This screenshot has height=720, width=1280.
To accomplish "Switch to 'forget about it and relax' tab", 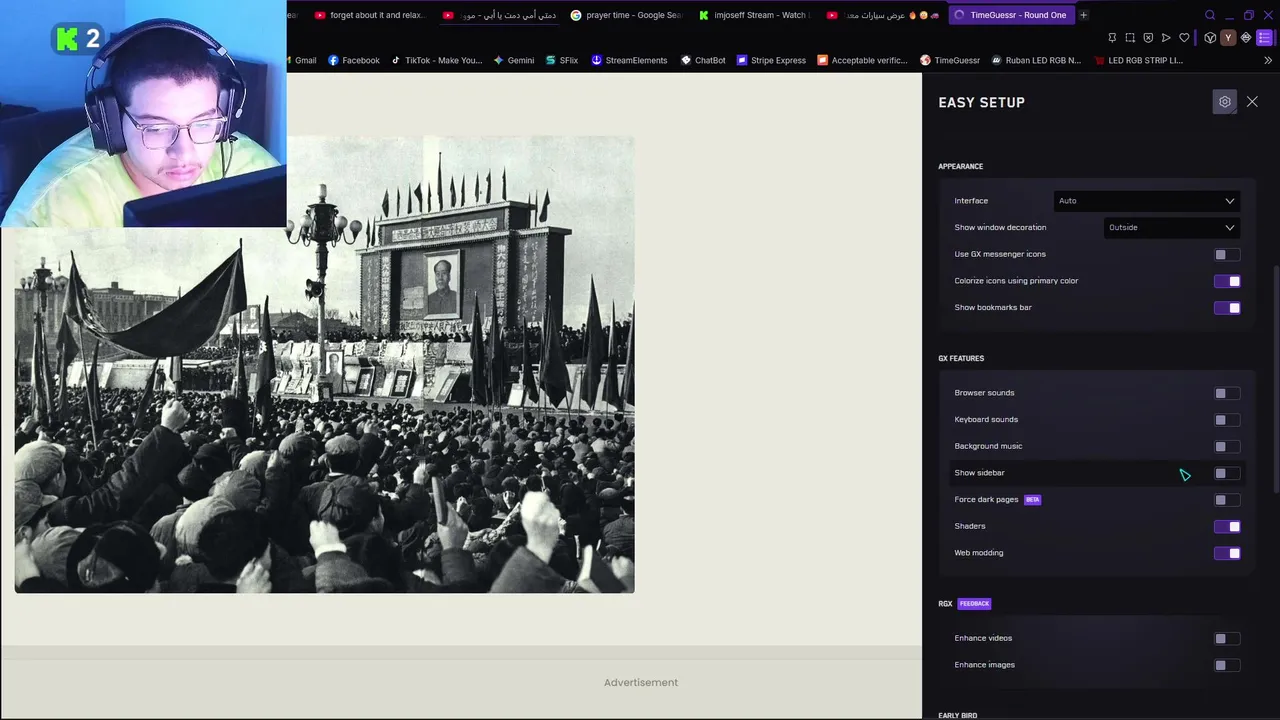I will click(370, 15).
